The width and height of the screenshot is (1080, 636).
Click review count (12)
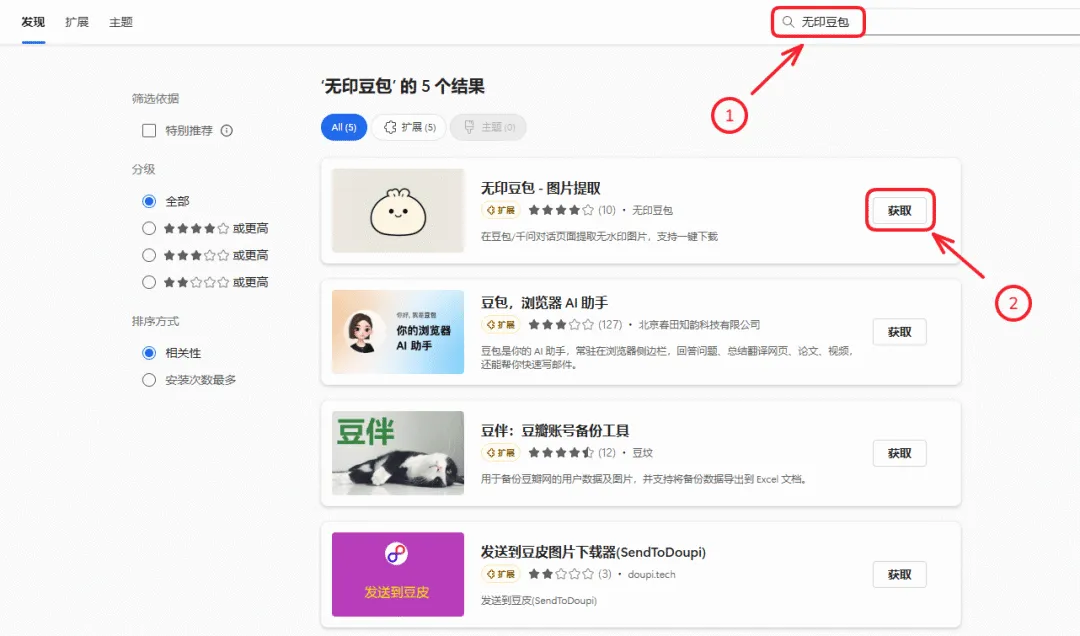[607, 453]
